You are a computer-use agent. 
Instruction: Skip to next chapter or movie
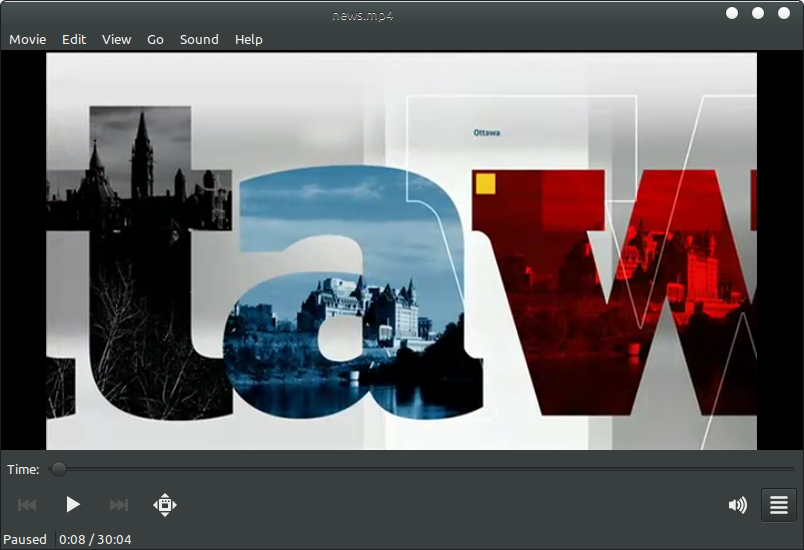pos(119,505)
